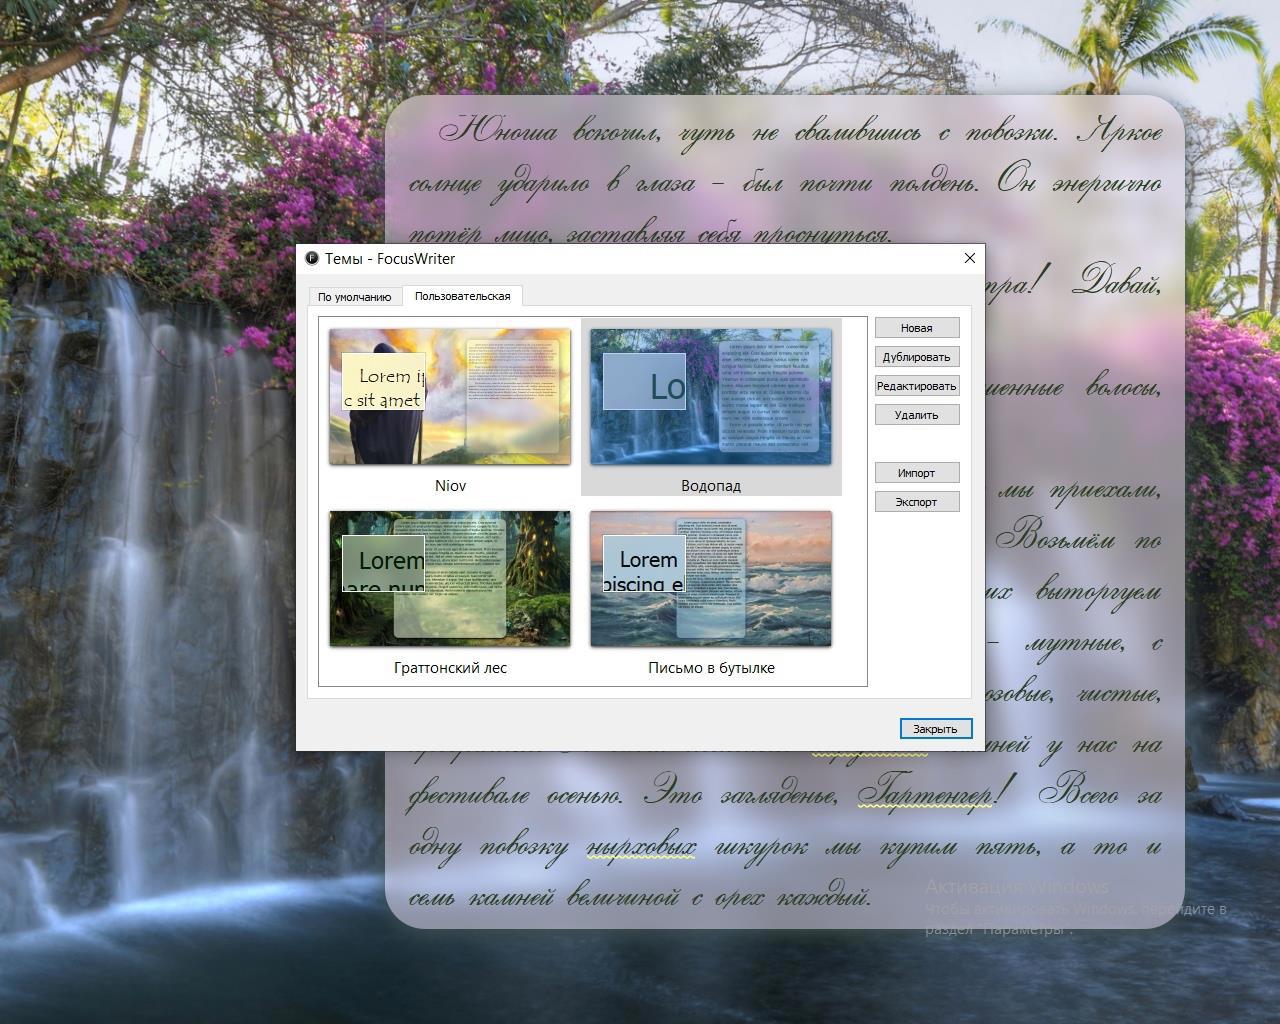This screenshot has width=1280, height=1024.
Task: Open the theme editor via Редактировать
Action: tap(916, 386)
